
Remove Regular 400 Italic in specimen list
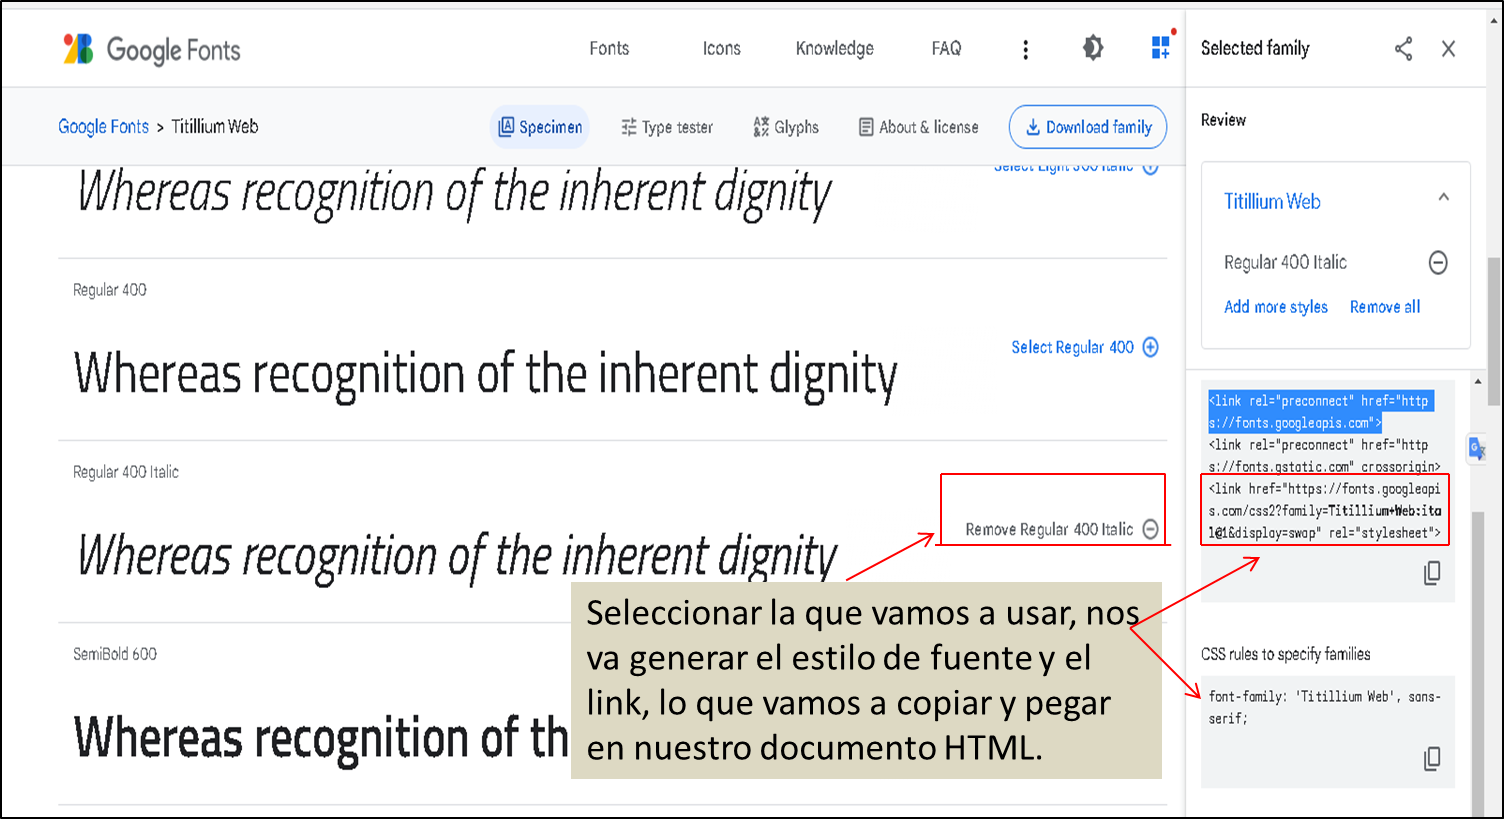[1062, 529]
